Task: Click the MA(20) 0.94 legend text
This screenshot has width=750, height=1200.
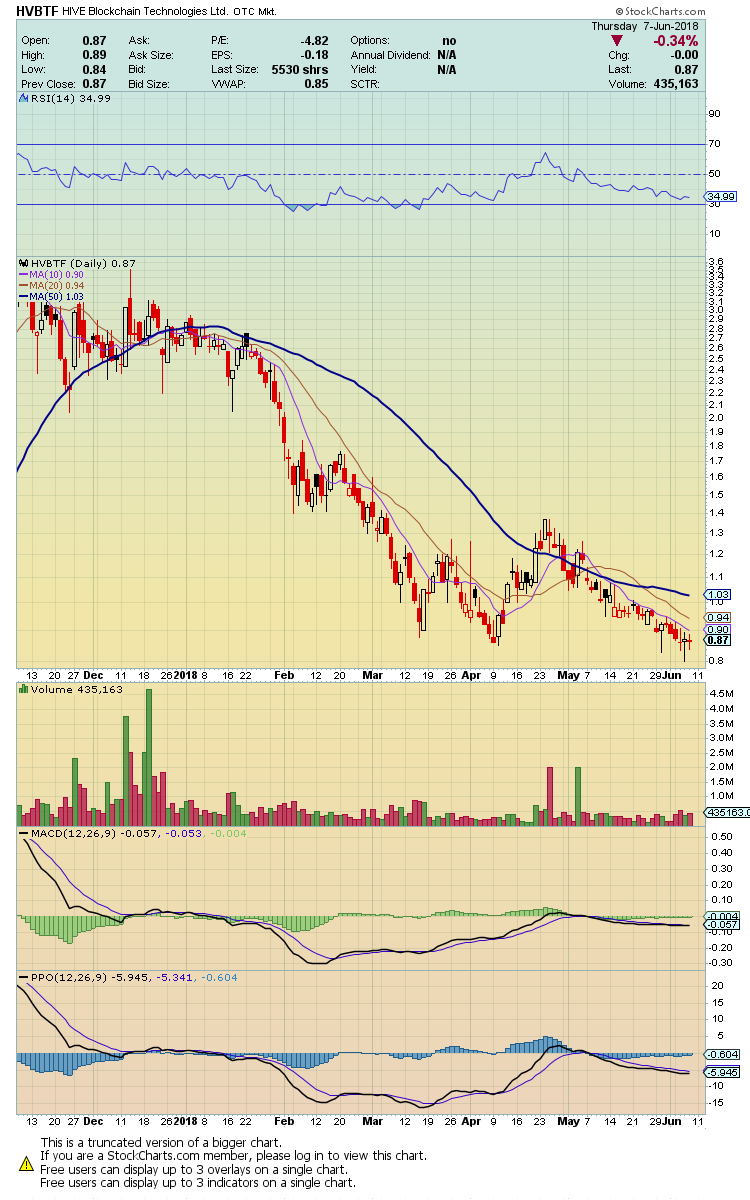Action: click(x=55, y=285)
